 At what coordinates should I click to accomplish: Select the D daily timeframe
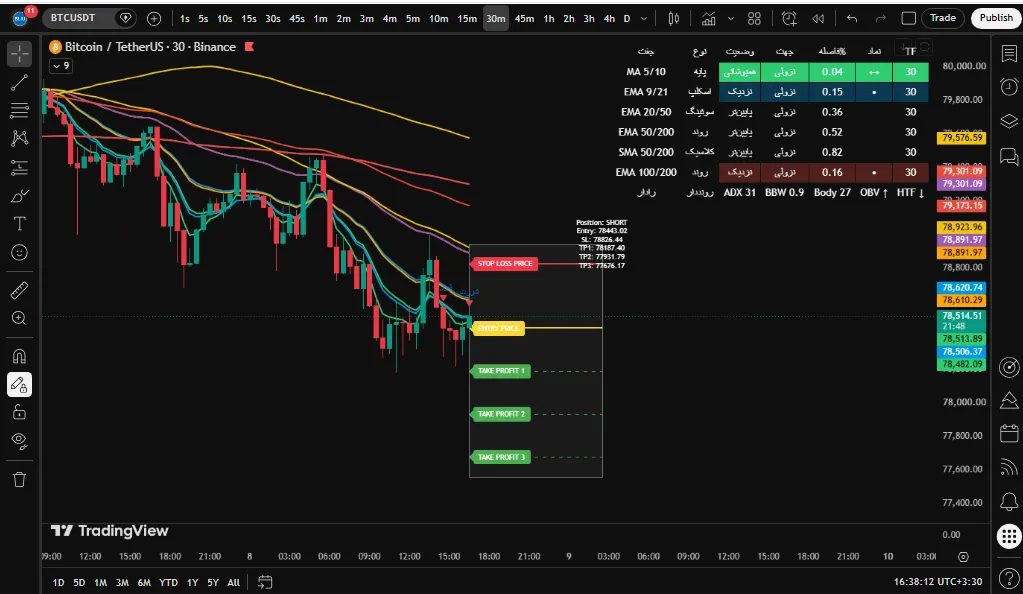627,18
